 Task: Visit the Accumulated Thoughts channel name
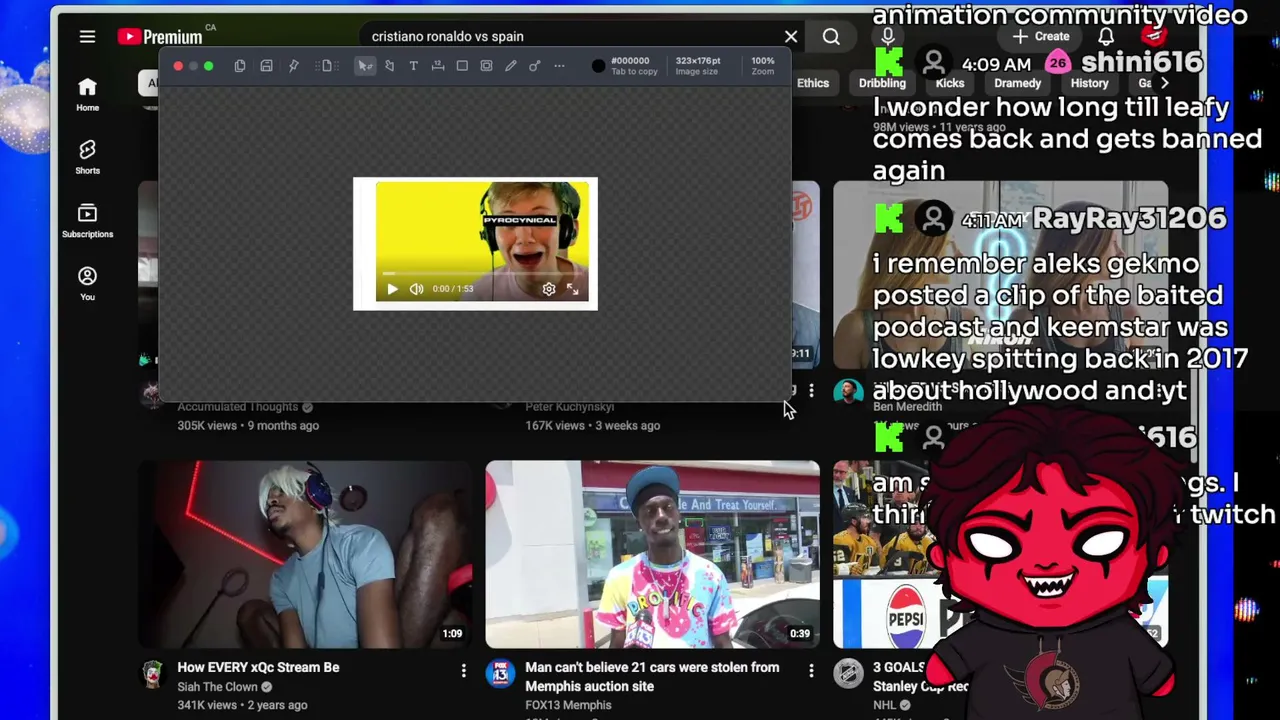coord(238,407)
